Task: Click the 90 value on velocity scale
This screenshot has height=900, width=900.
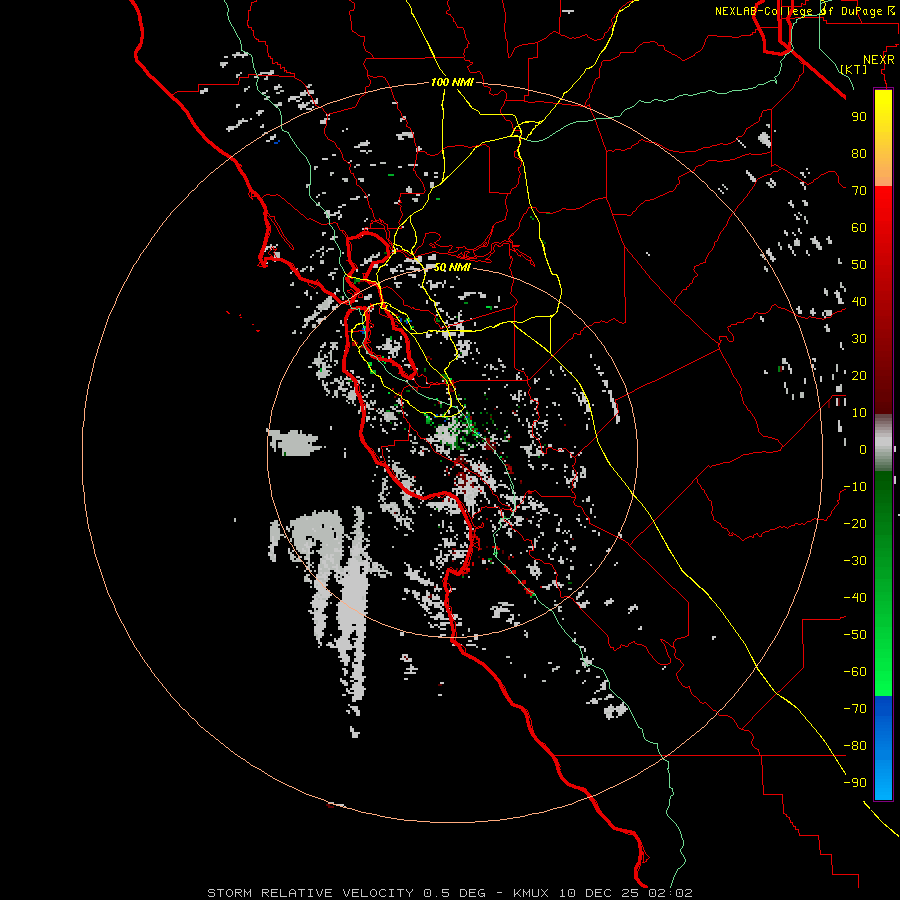Action: [859, 117]
